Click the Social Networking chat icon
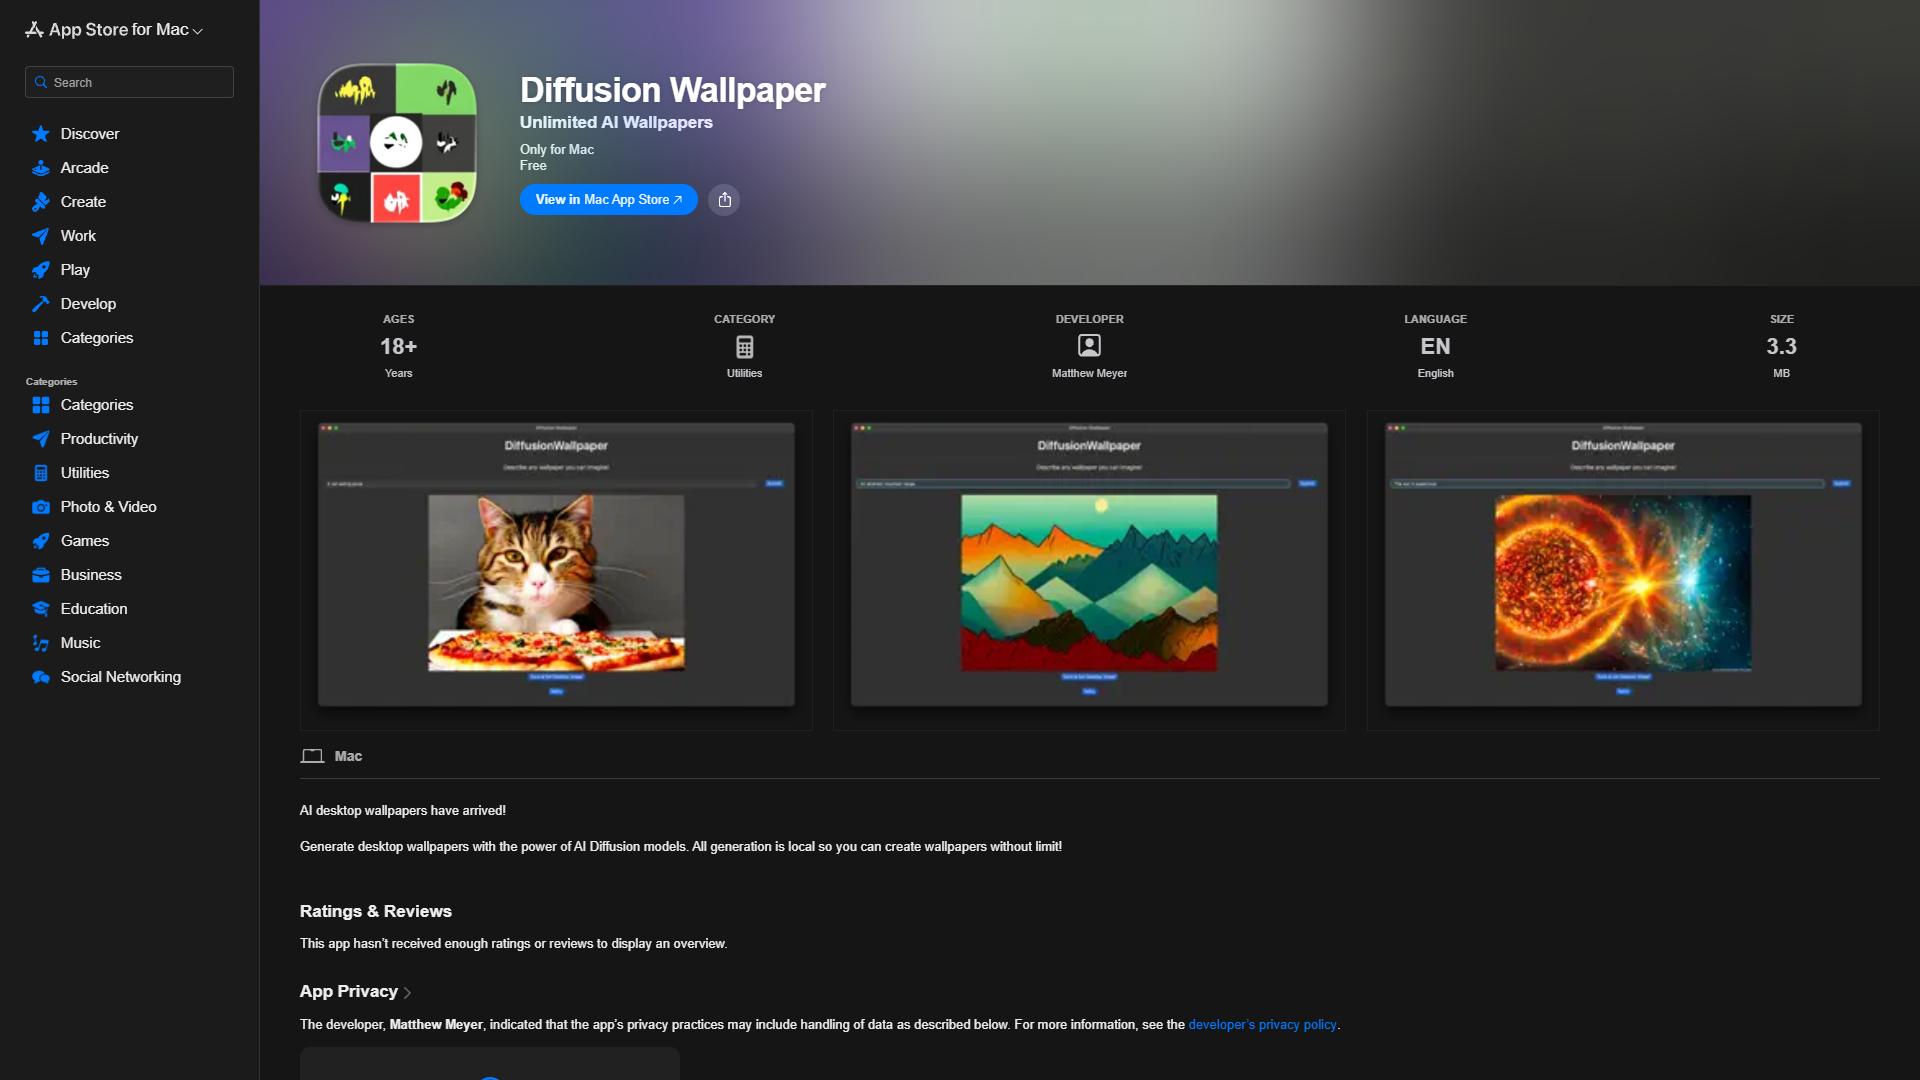The height and width of the screenshot is (1080, 1920). [41, 677]
